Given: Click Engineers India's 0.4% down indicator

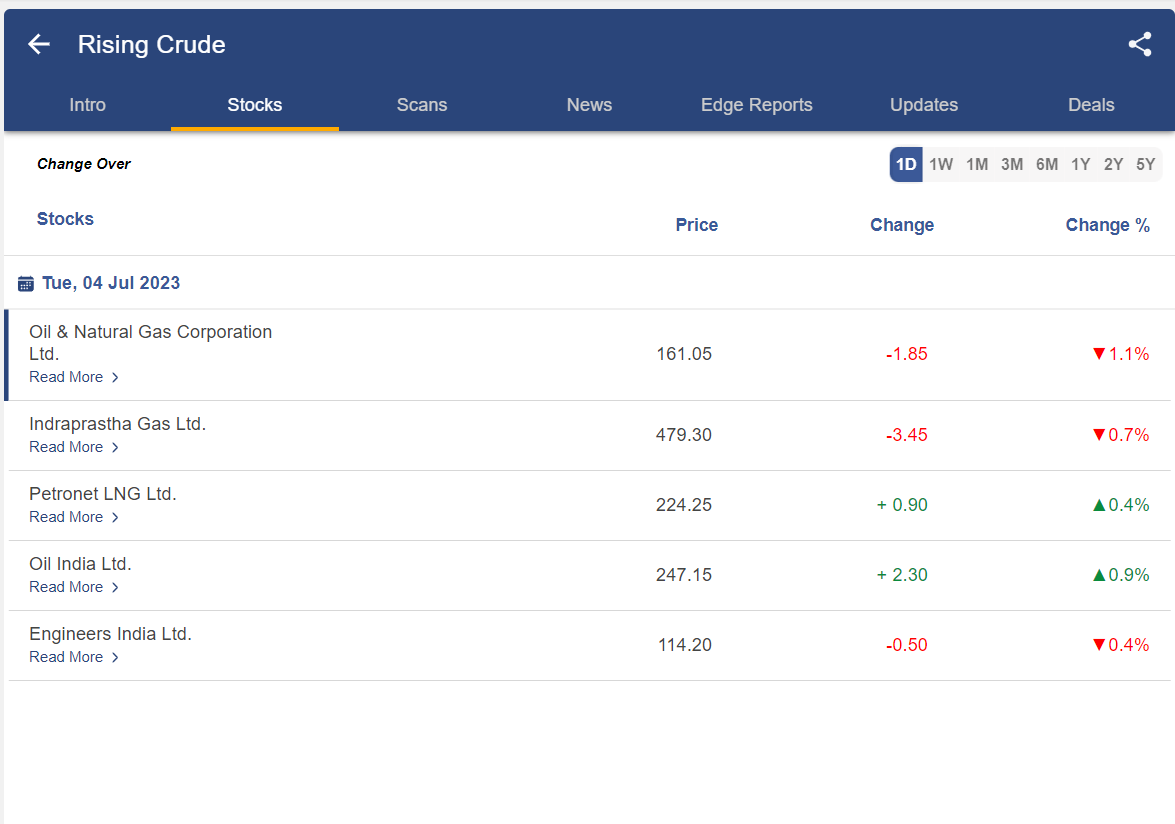Looking at the screenshot, I should (1121, 645).
